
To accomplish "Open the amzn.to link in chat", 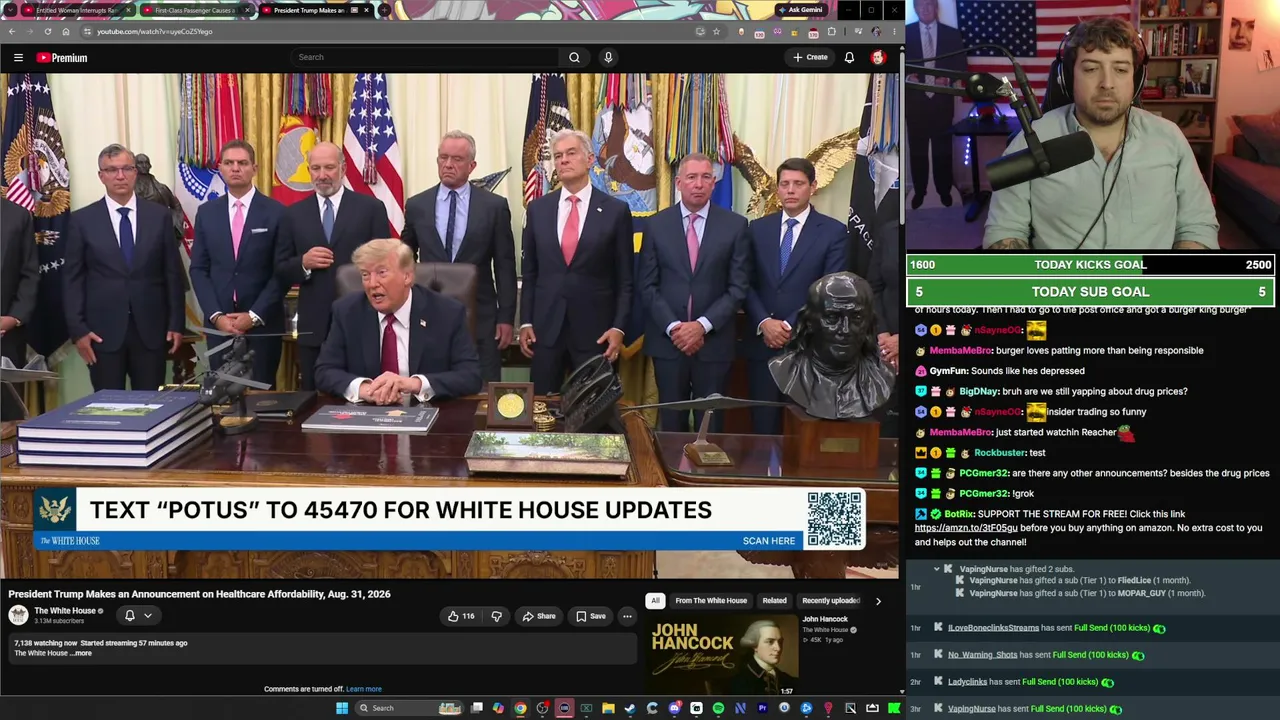I will [x=966, y=528].
